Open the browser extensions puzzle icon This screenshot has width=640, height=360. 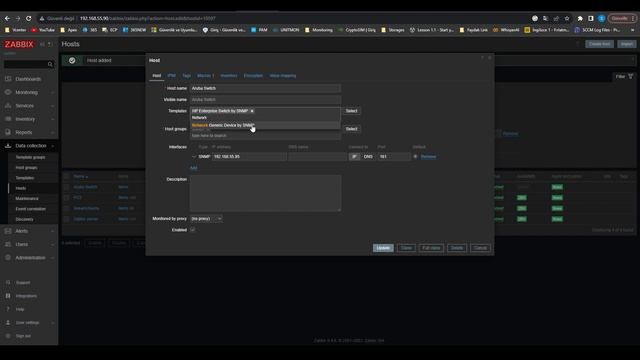pos(580,18)
